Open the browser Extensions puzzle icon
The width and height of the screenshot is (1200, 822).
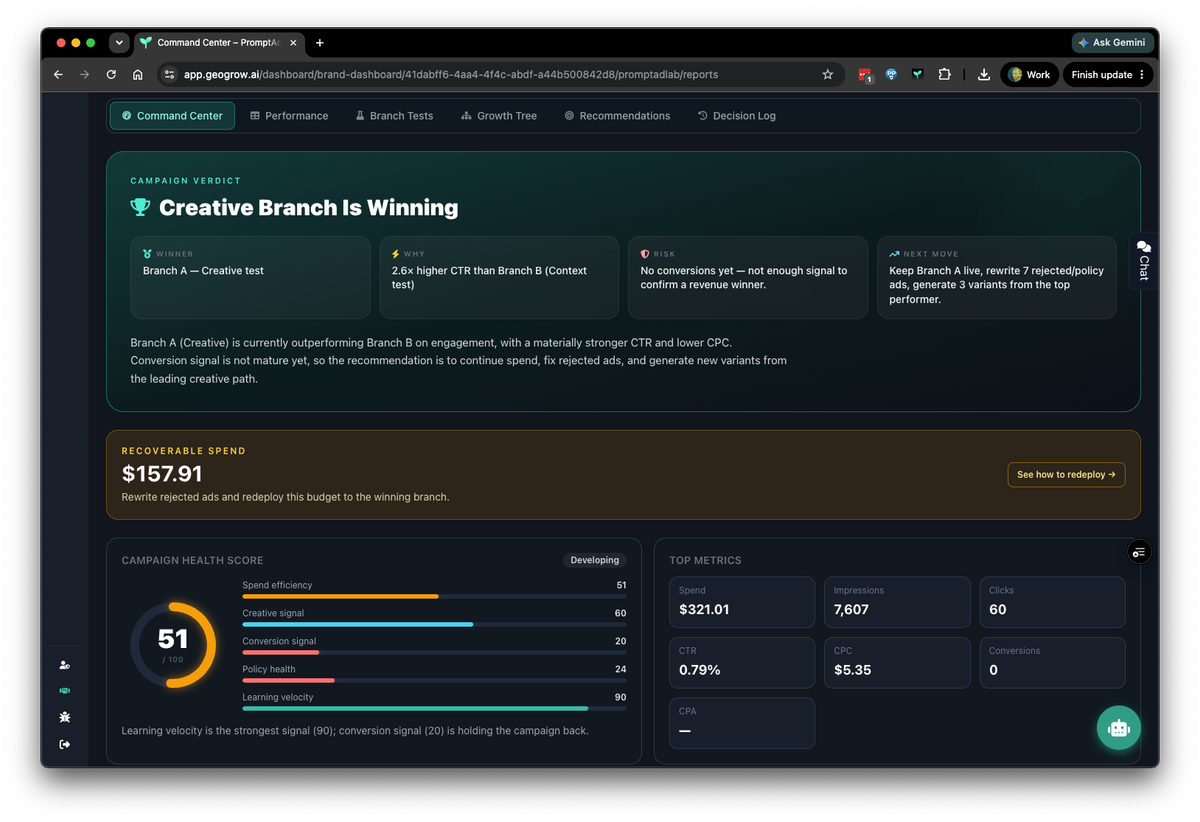pyautogui.click(x=944, y=75)
